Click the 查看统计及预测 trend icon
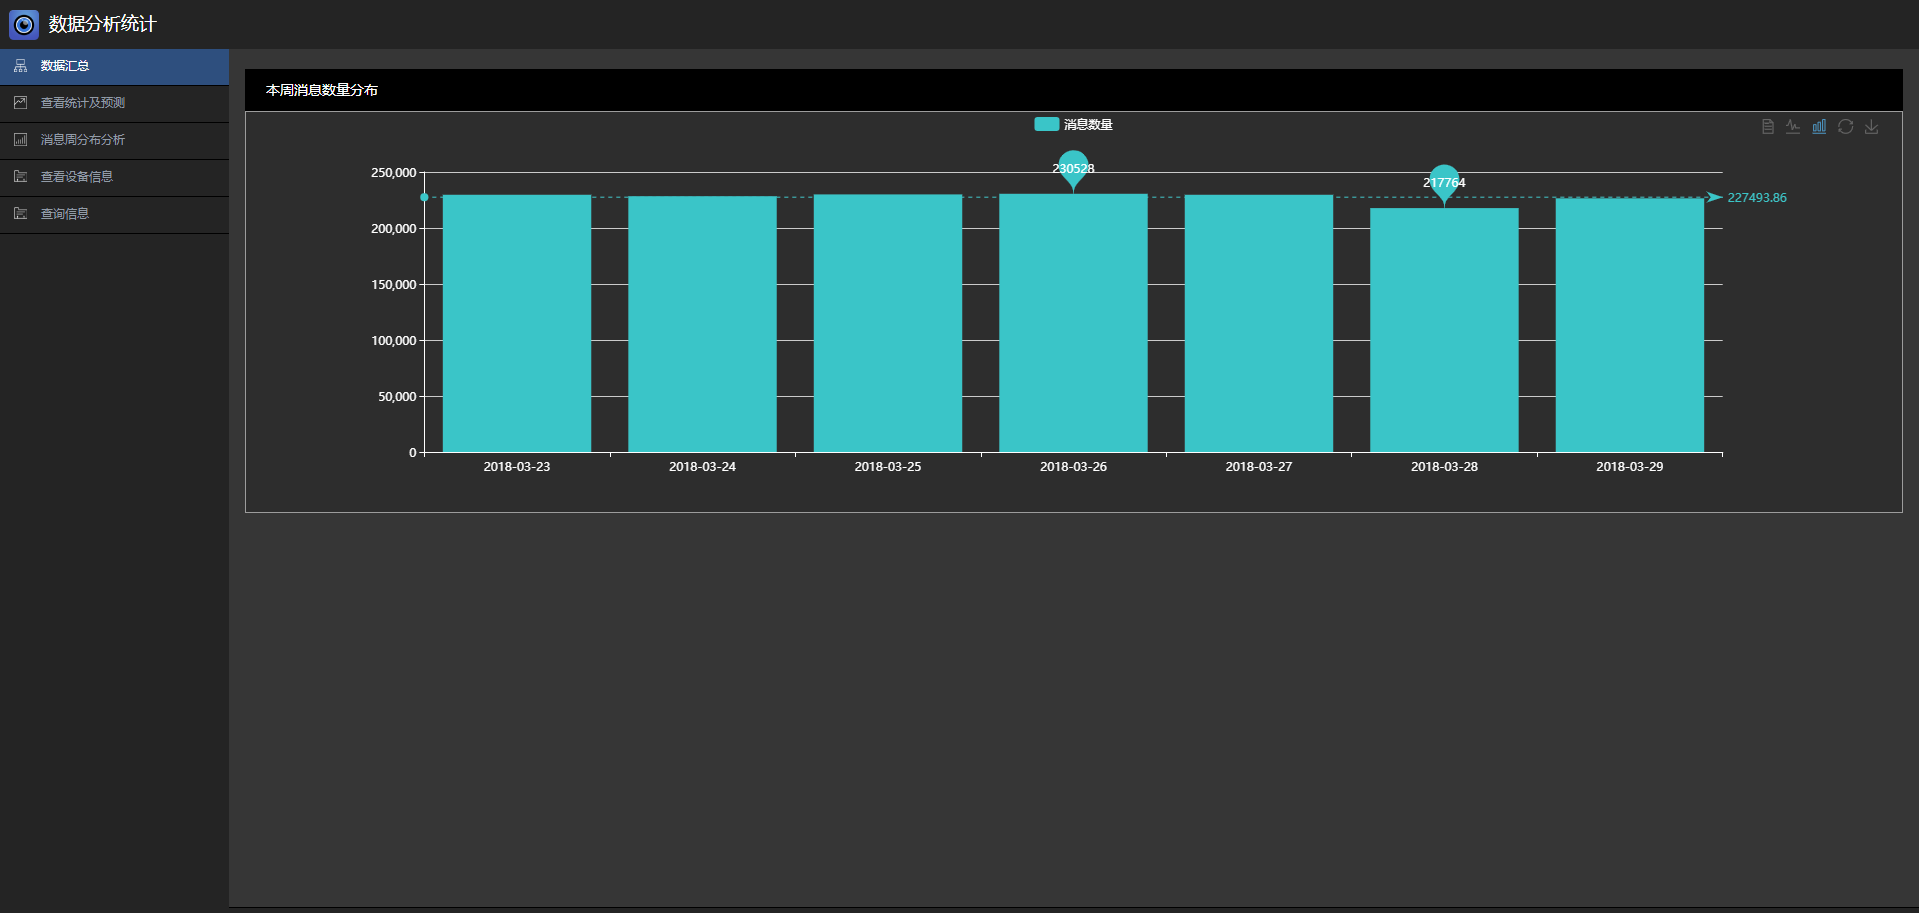 coord(20,103)
